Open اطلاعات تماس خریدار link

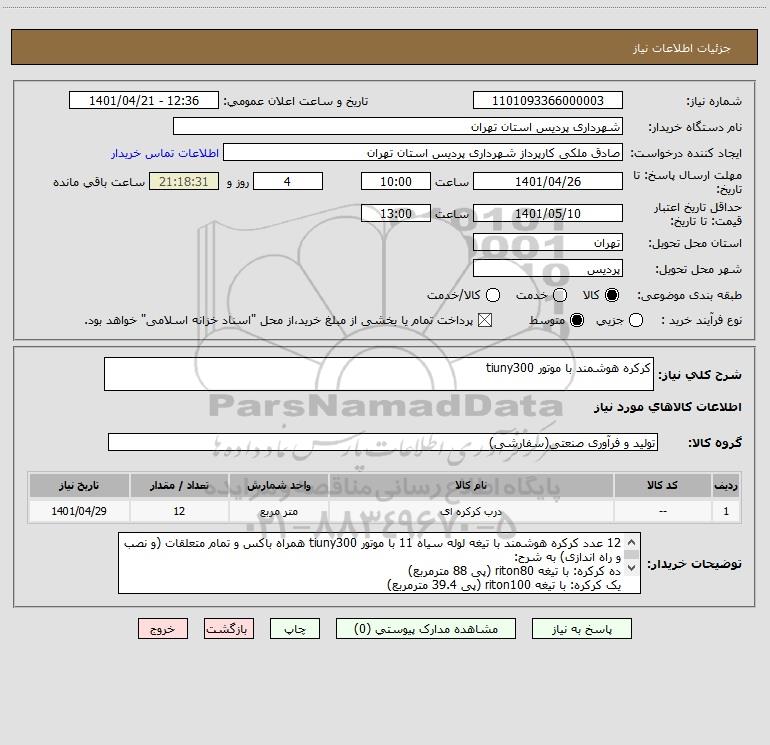(x=165, y=153)
